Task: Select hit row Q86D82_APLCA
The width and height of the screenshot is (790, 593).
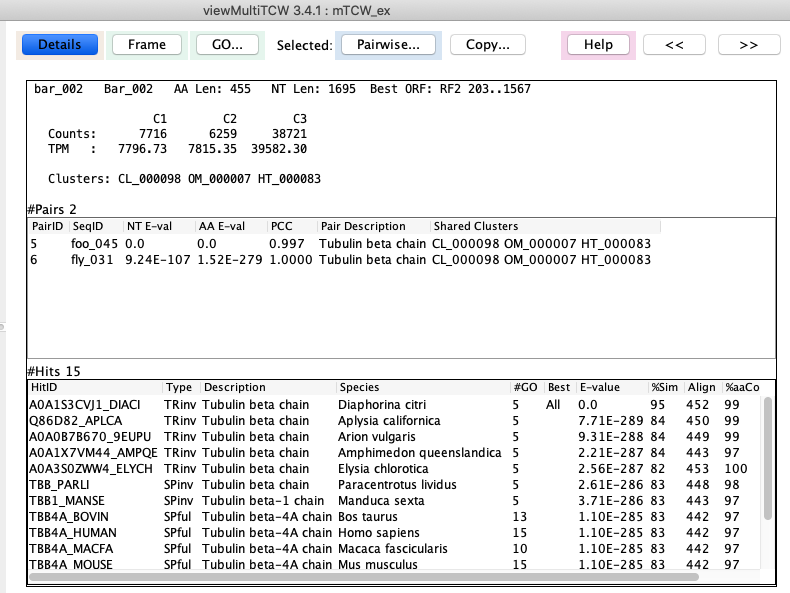Action: pyautogui.click(x=74, y=421)
